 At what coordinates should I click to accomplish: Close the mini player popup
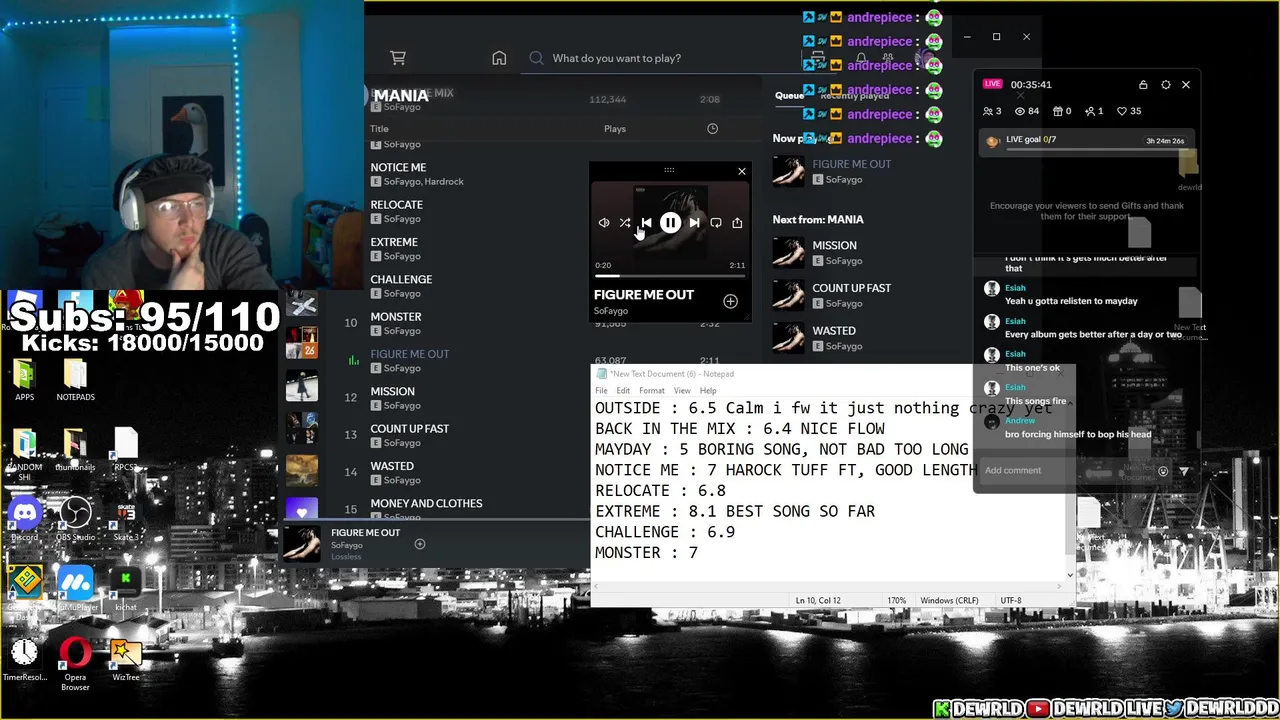741,172
